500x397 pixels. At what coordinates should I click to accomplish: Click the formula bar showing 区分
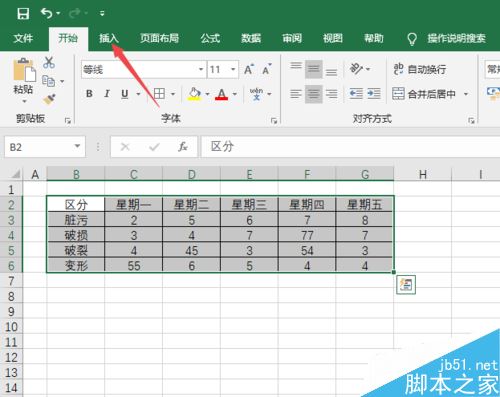click(351, 146)
